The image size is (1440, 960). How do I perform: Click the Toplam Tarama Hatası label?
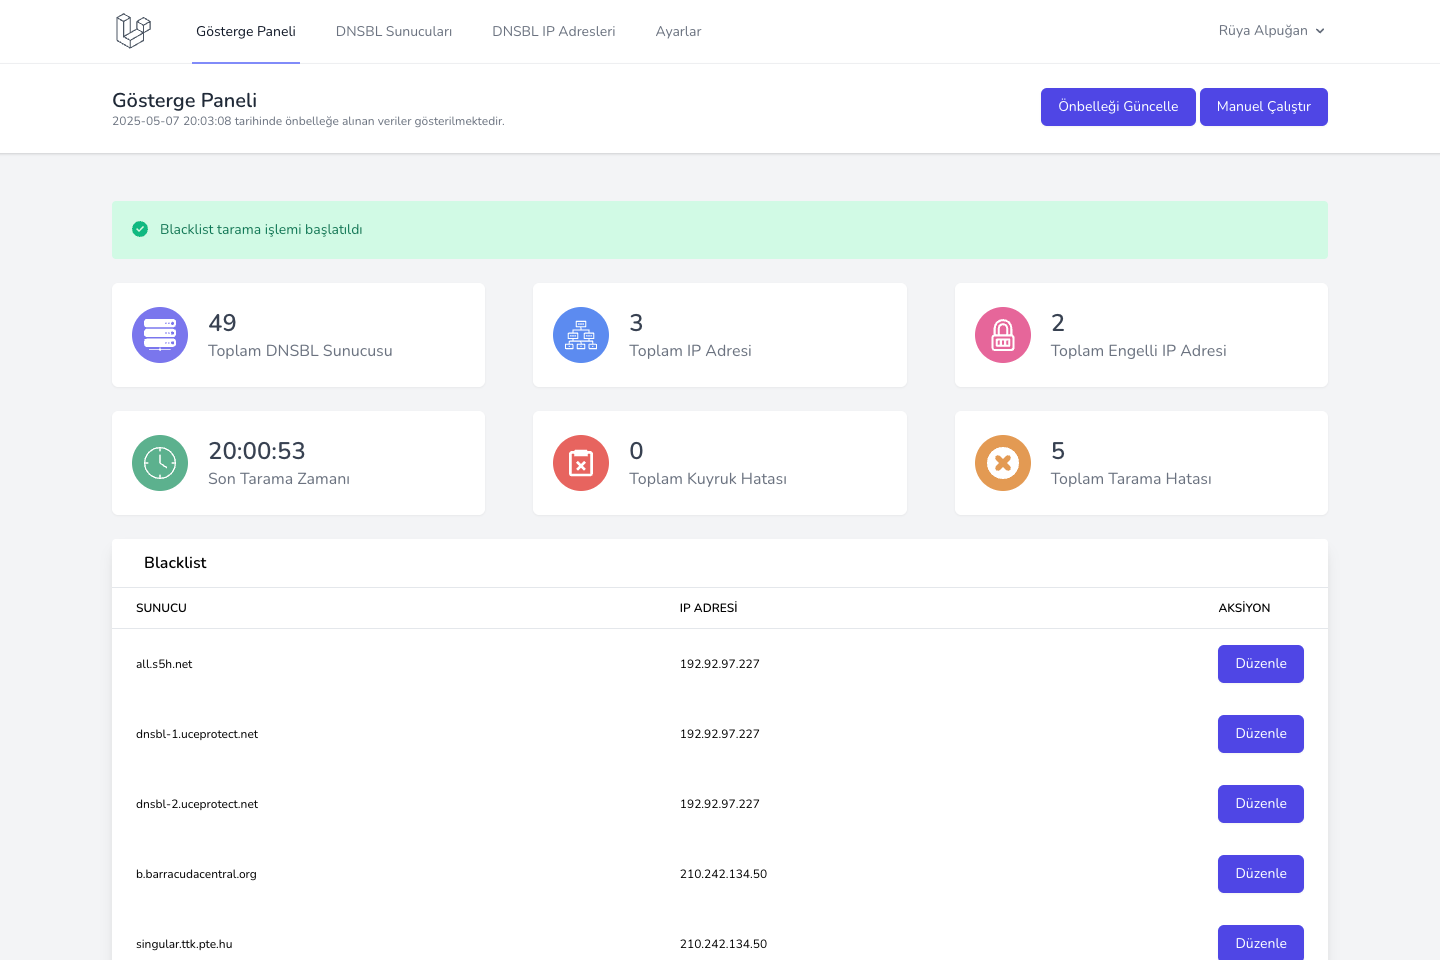1131,479
